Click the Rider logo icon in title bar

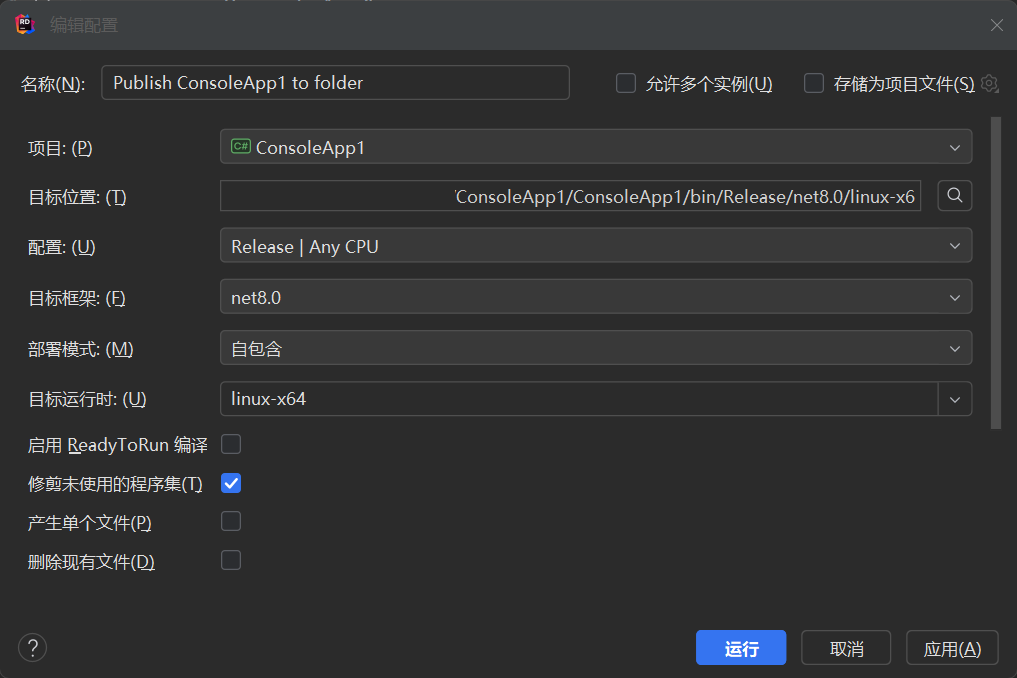point(26,25)
